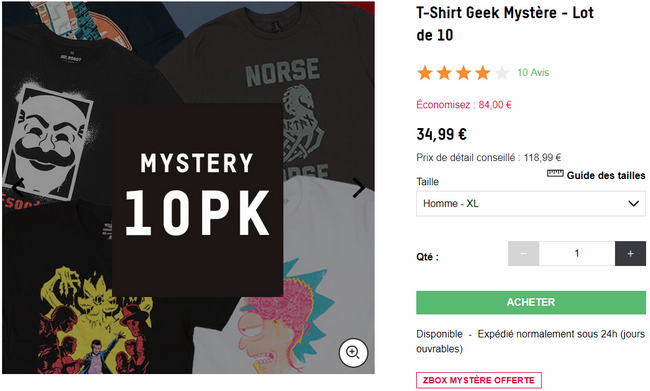The height and width of the screenshot is (391, 650).
Task: Click the third orange rating star
Action: click(x=463, y=73)
